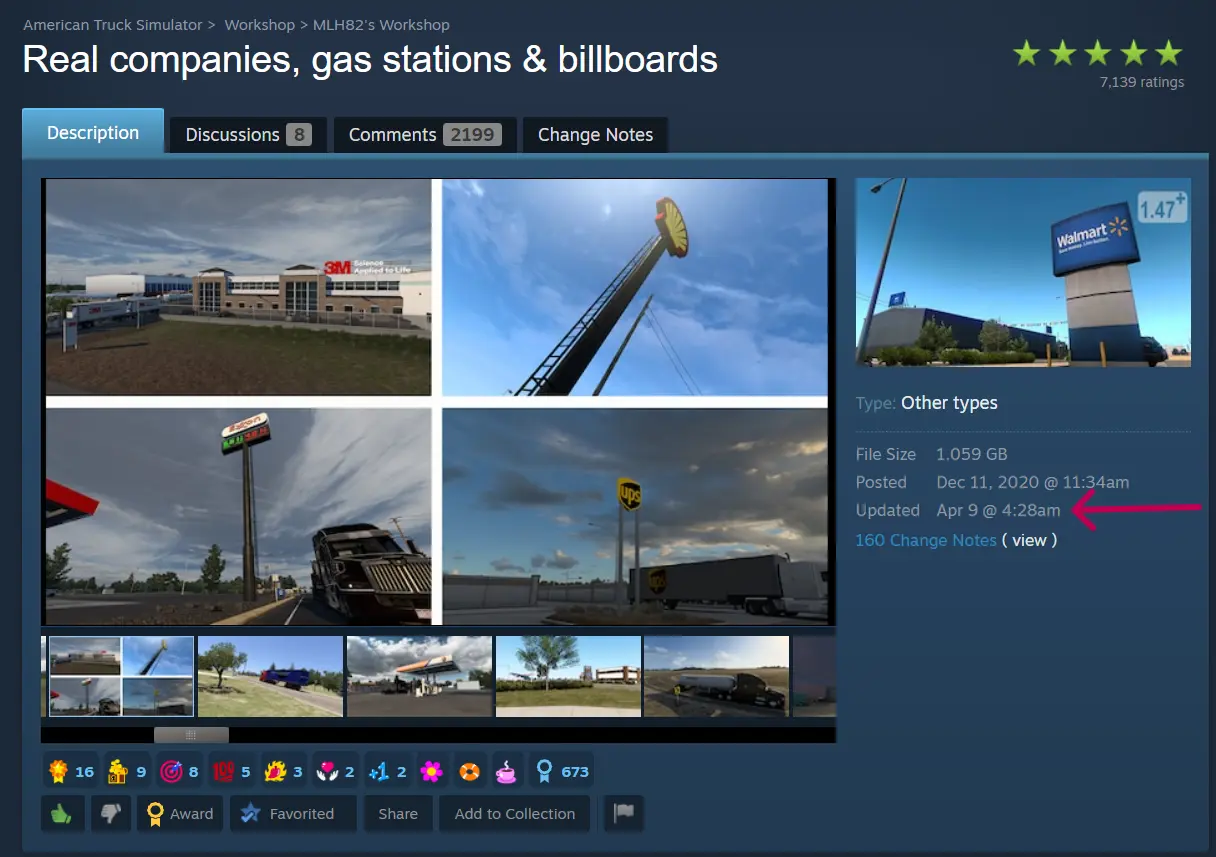Click the teacup award icon
This screenshot has height=857, width=1216.
(506, 770)
